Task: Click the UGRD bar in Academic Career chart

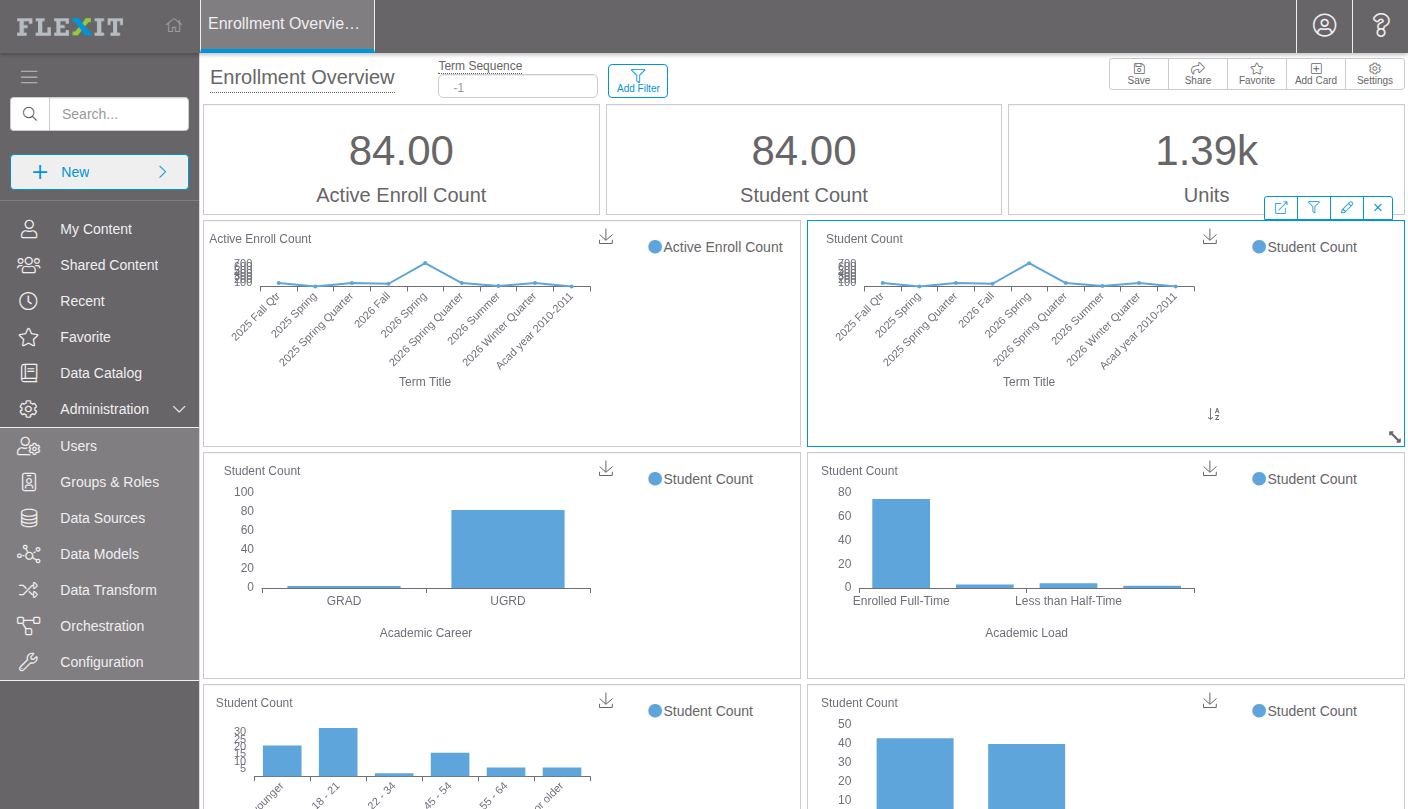Action: click(508, 549)
